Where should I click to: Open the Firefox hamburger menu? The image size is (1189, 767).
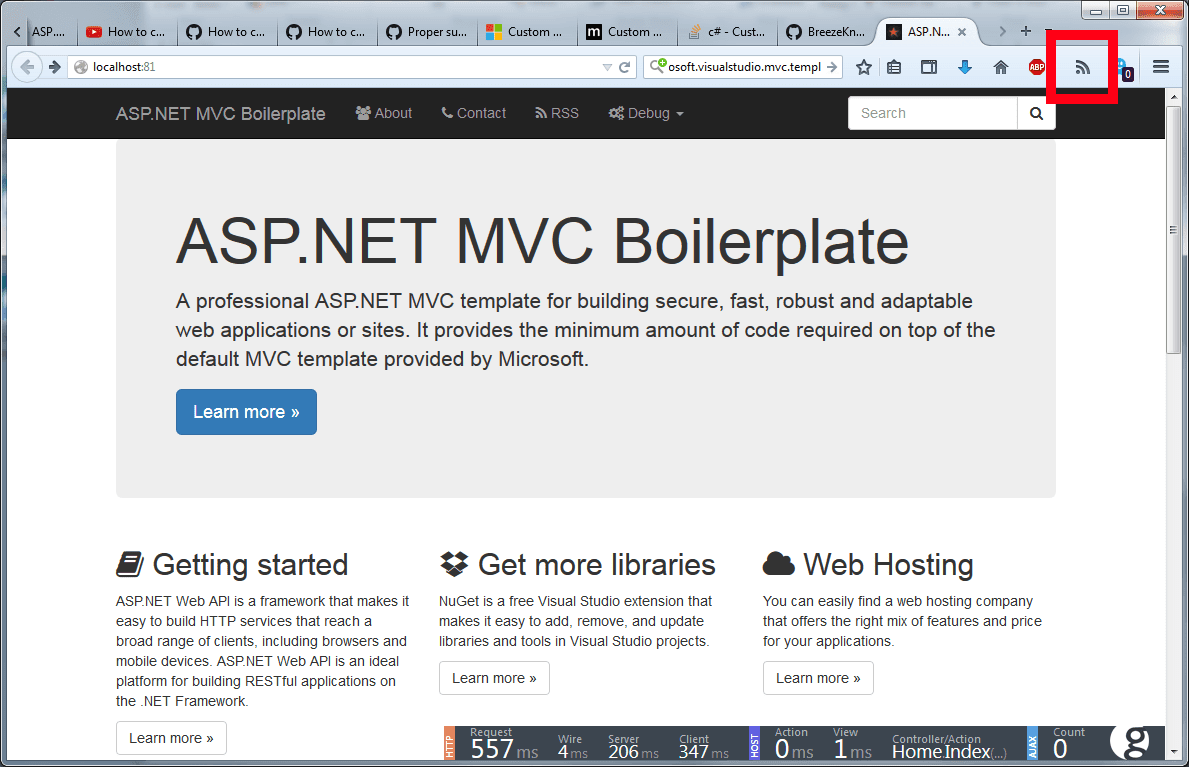click(1161, 68)
